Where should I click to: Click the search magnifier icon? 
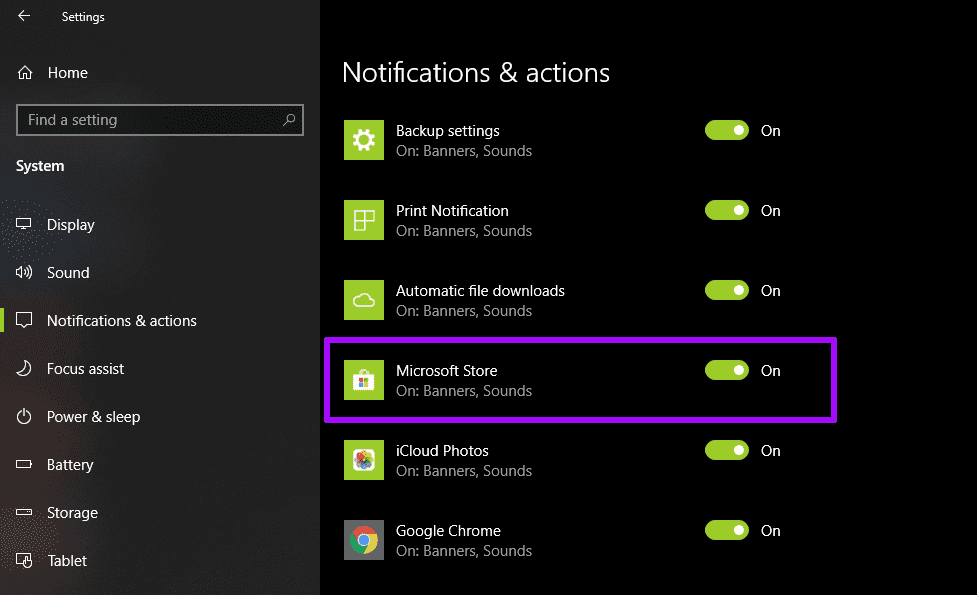(x=288, y=120)
